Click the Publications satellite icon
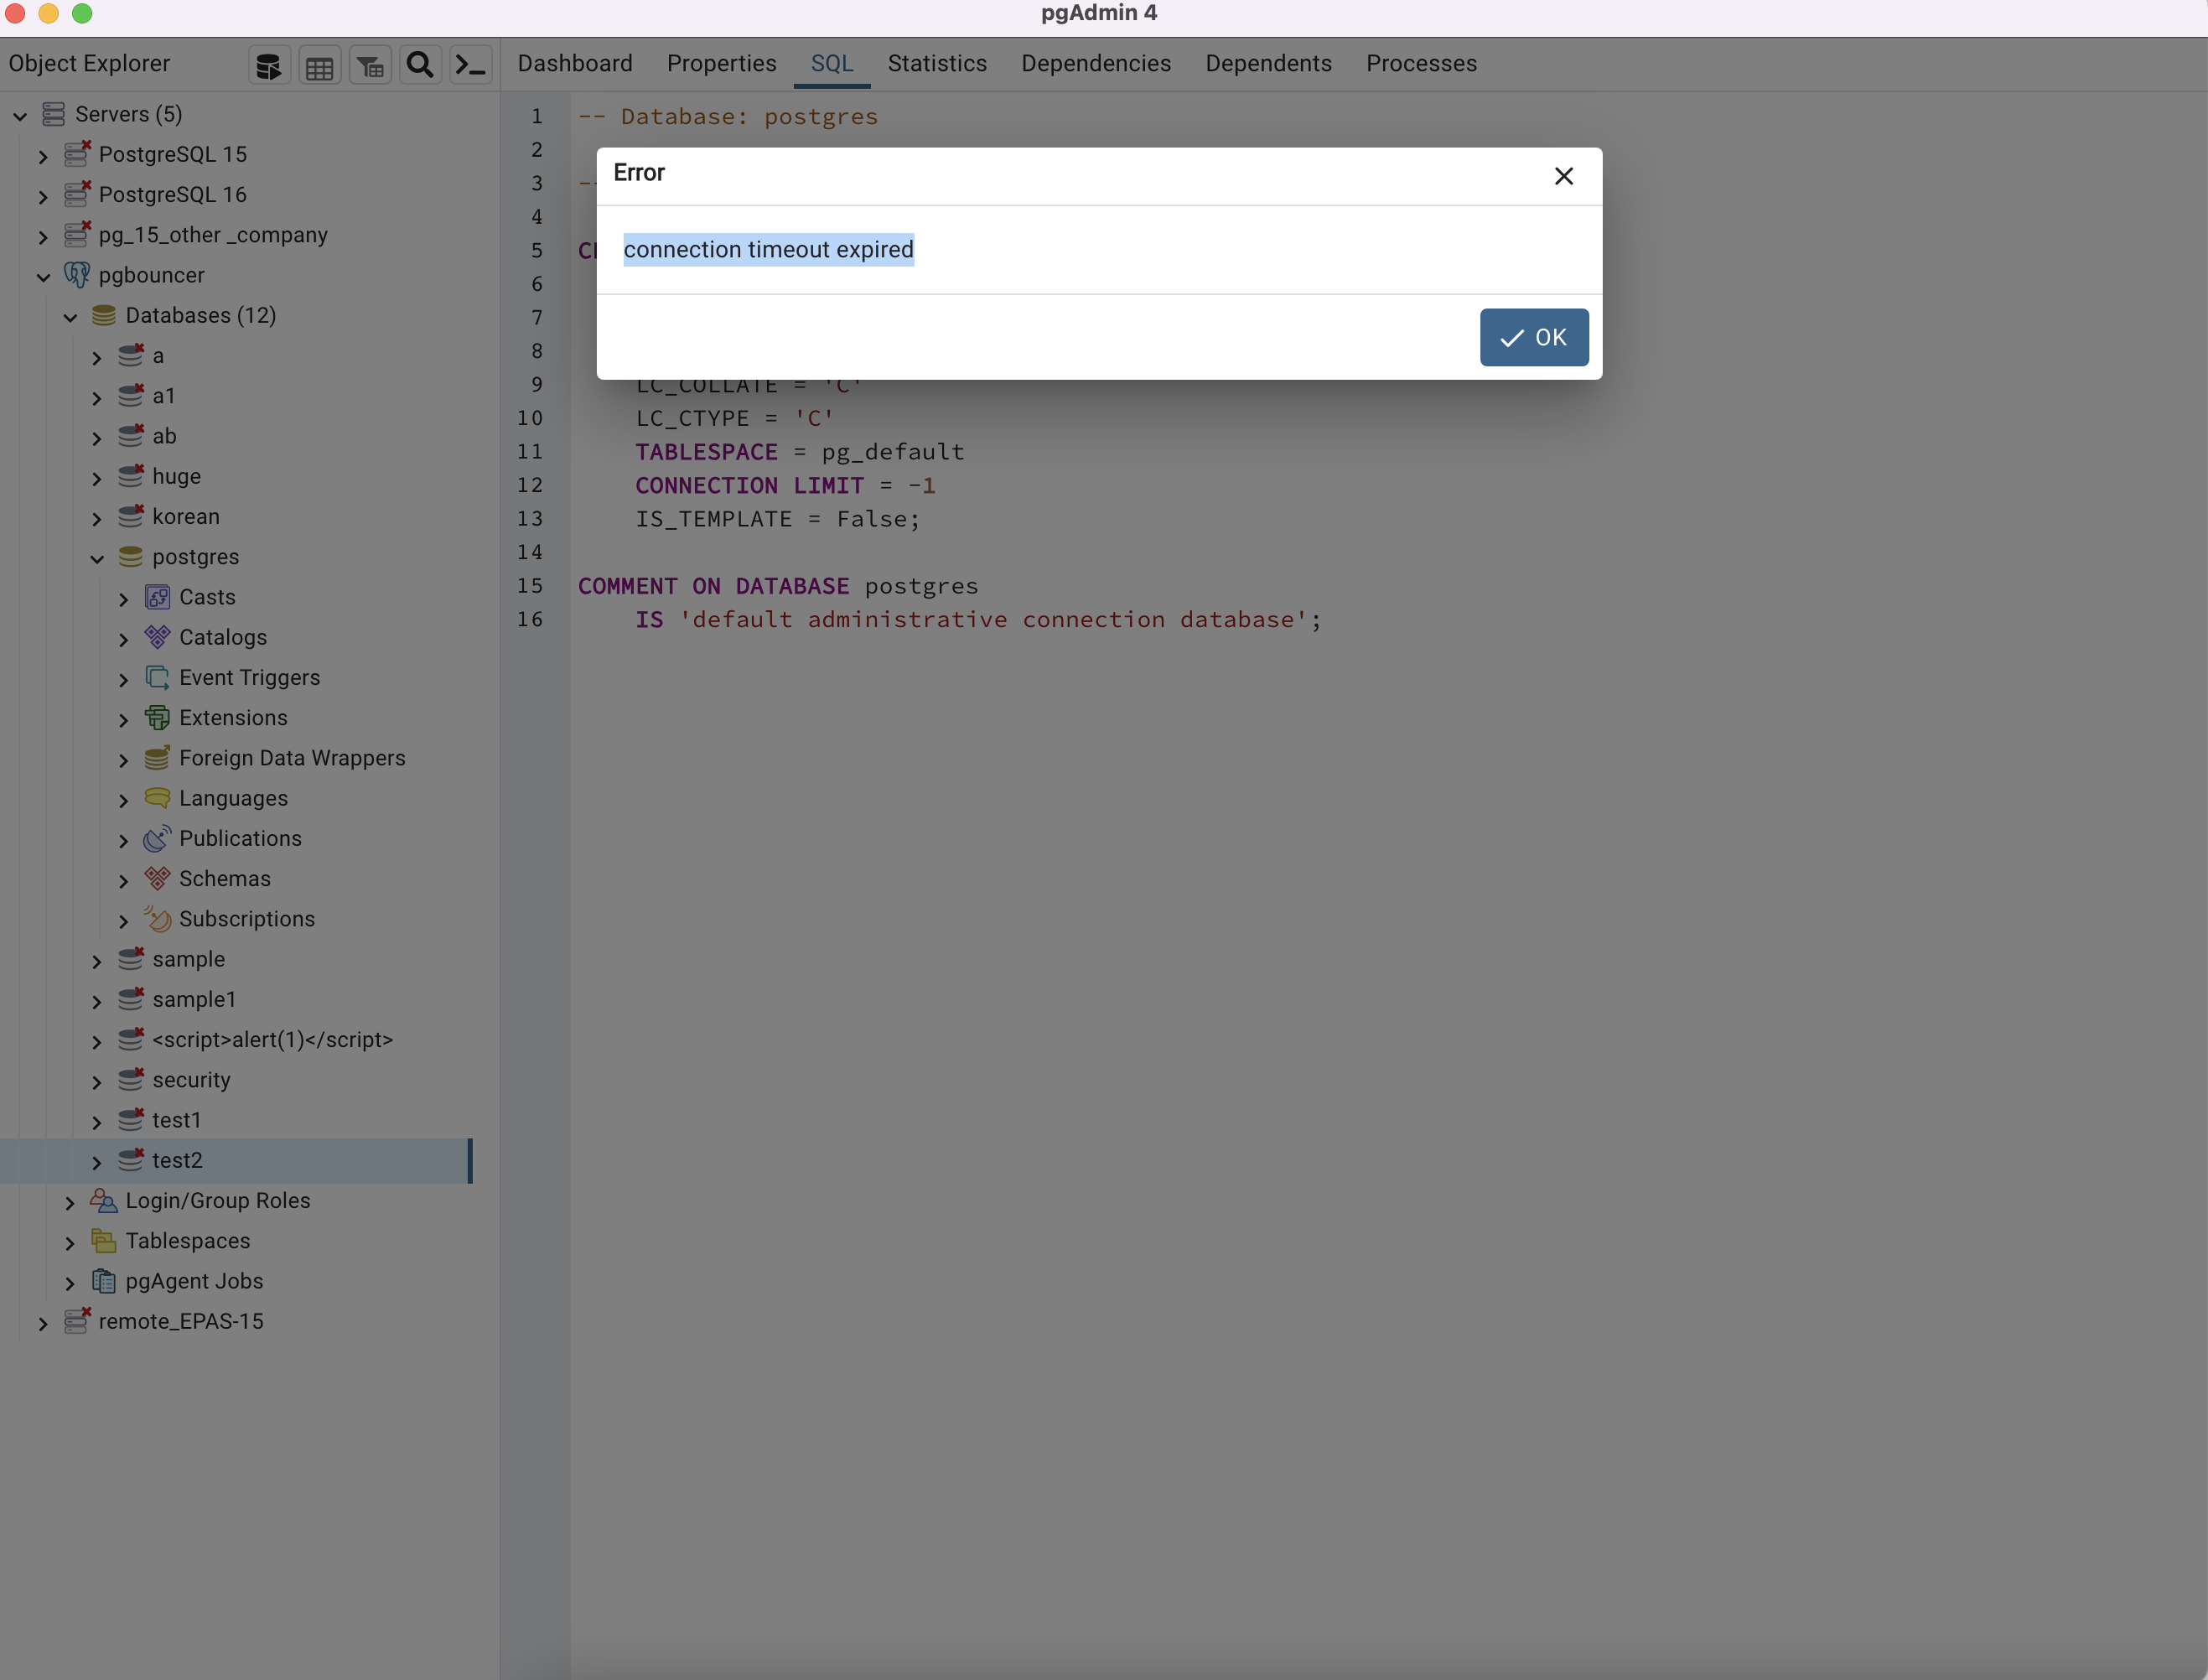The image size is (2208, 1680). [156, 838]
